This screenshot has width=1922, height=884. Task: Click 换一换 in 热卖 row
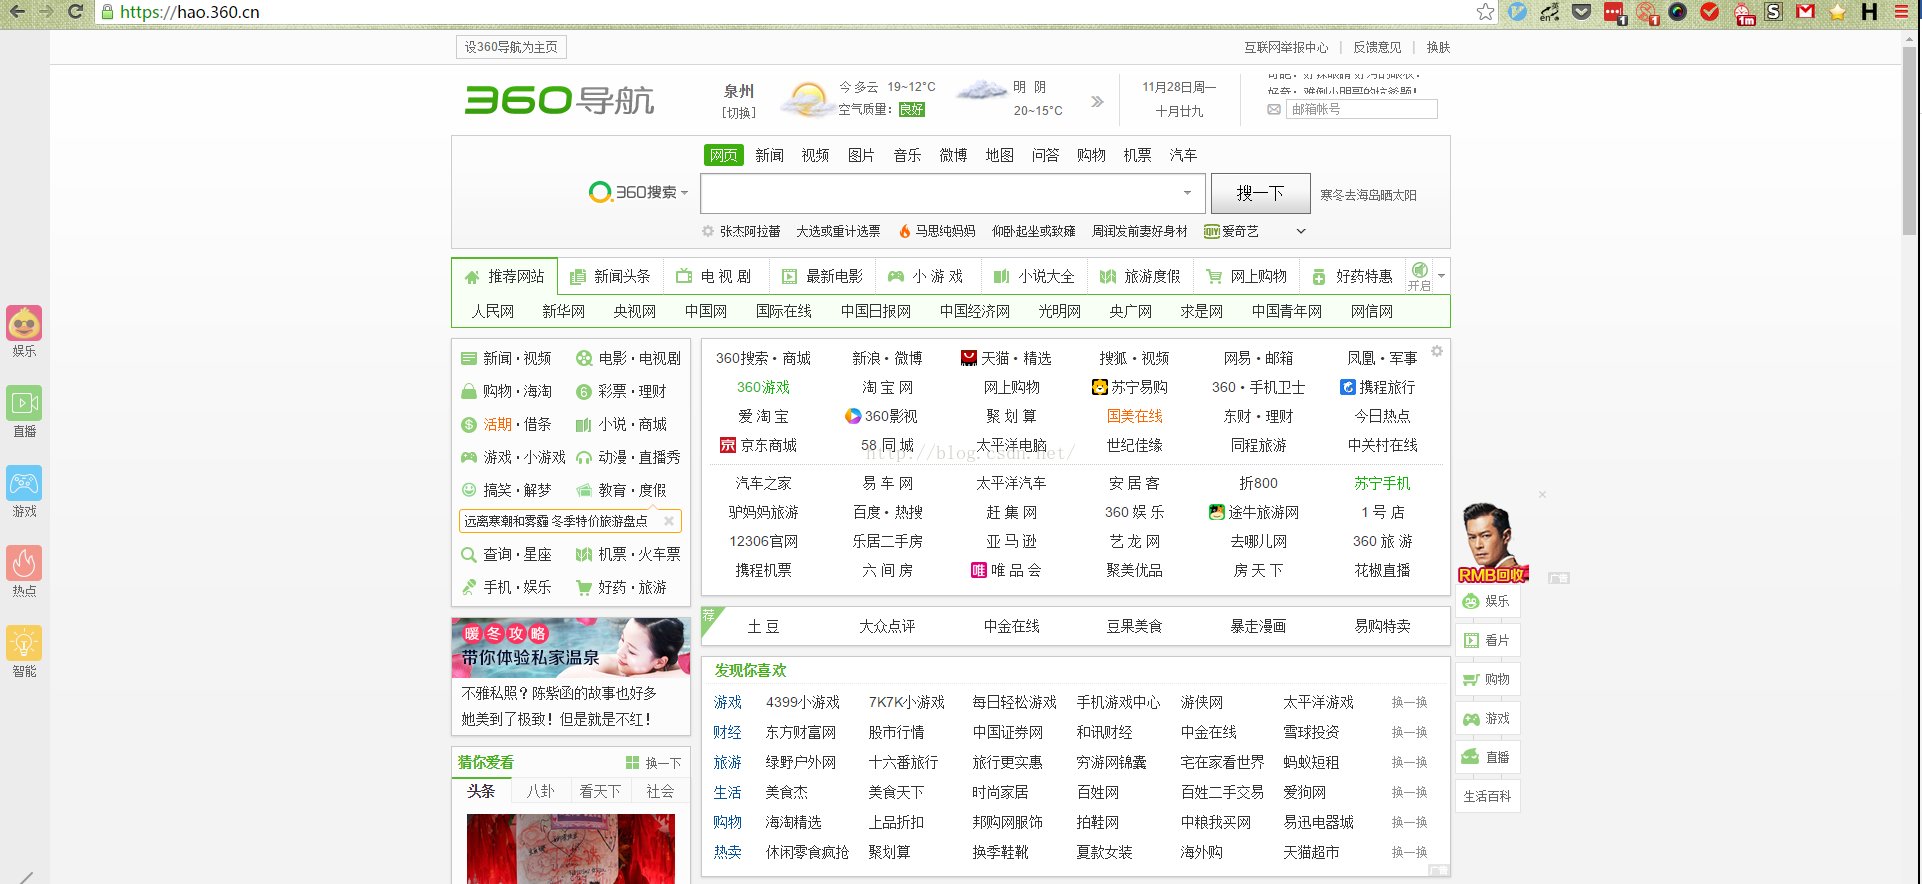click(1409, 852)
